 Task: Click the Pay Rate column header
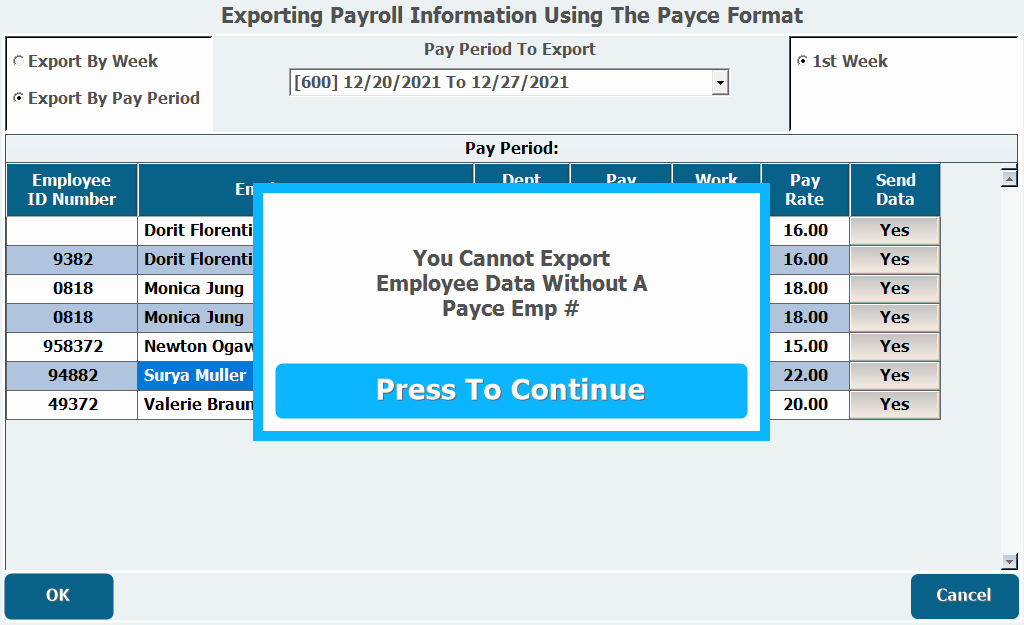tap(805, 190)
